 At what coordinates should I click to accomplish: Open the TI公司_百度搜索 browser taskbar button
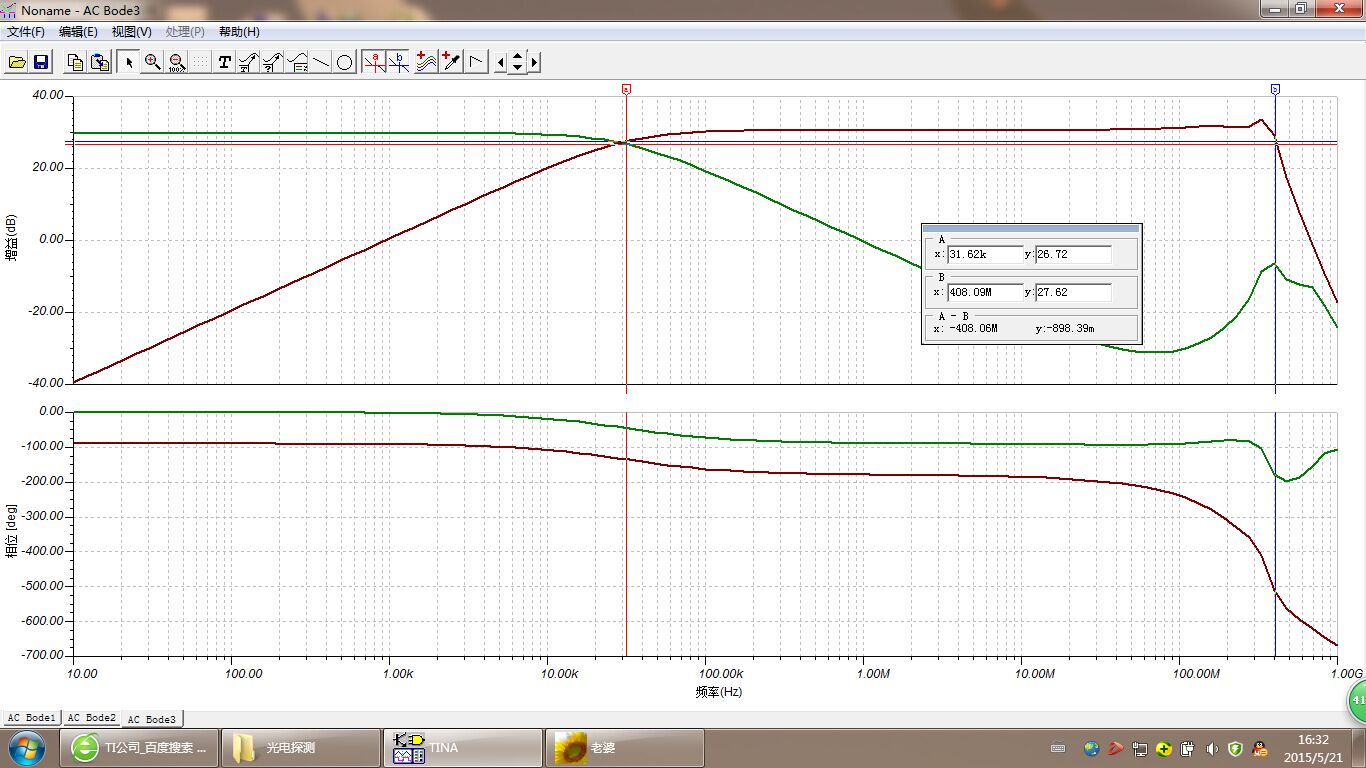(x=140, y=748)
